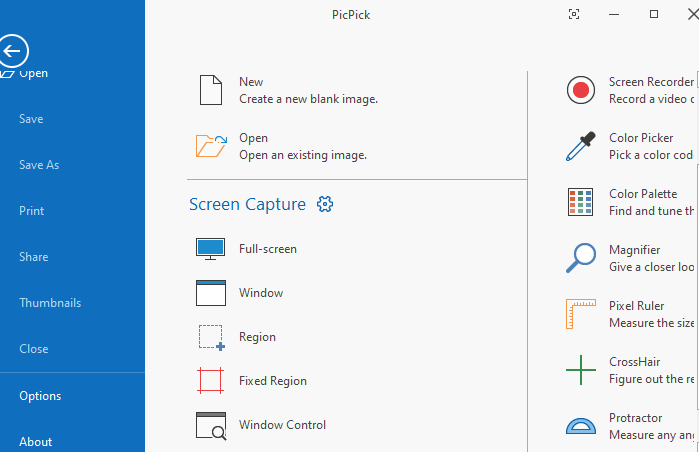Select Thumbnails in the sidebar

tap(50, 303)
